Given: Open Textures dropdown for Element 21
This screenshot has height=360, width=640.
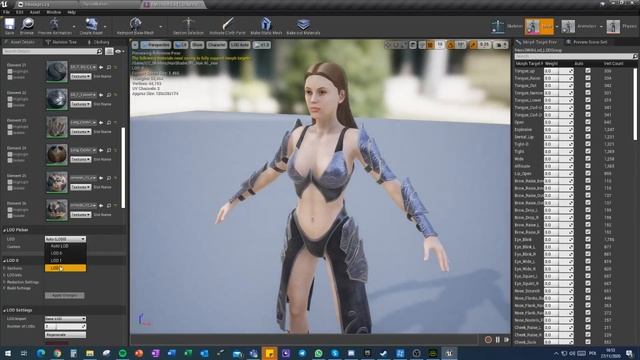Looking at the screenshot, I should tap(80, 76).
